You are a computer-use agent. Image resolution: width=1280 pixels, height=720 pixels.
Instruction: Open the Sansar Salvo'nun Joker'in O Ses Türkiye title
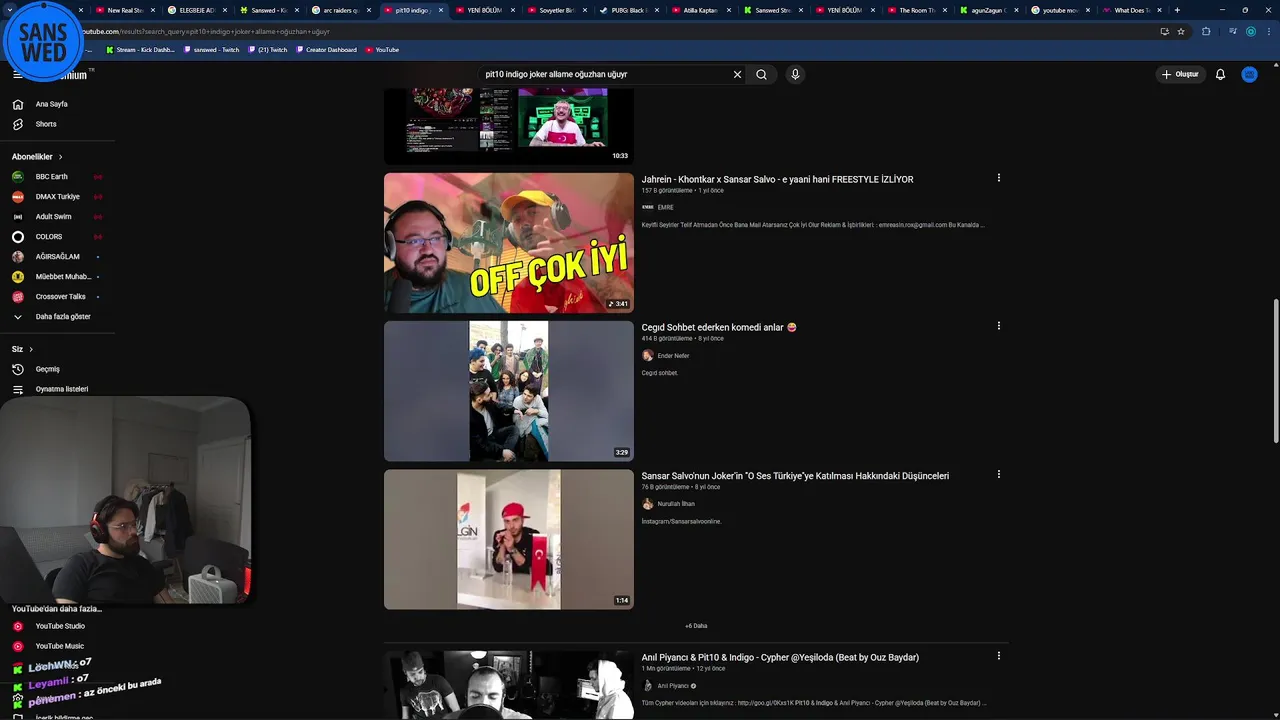(x=795, y=476)
